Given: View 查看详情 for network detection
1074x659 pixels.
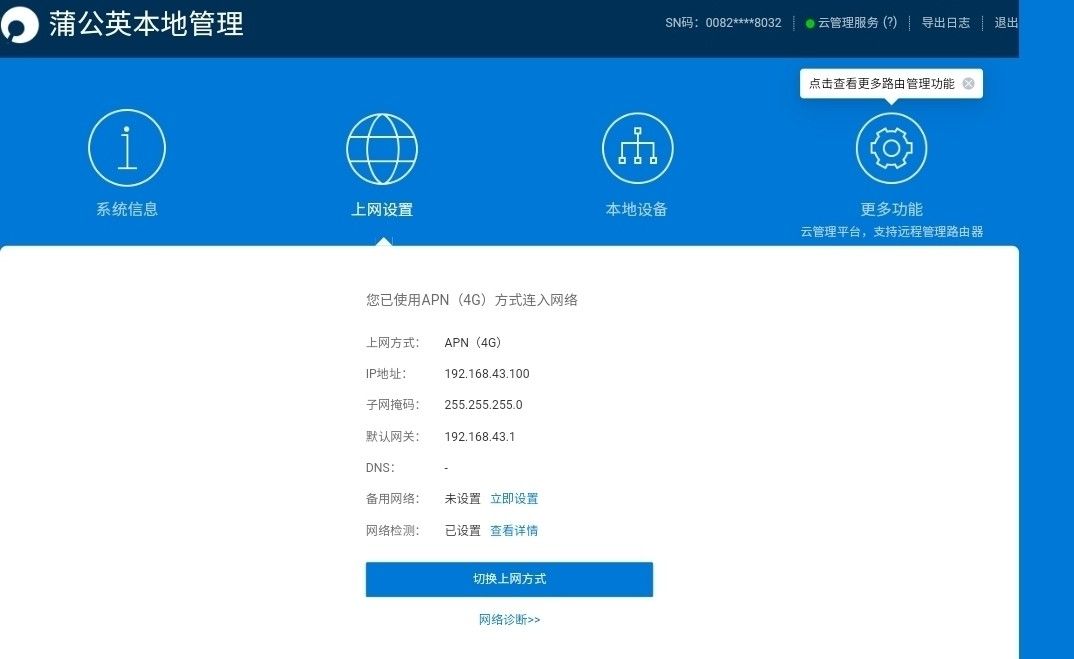Looking at the screenshot, I should (x=514, y=531).
